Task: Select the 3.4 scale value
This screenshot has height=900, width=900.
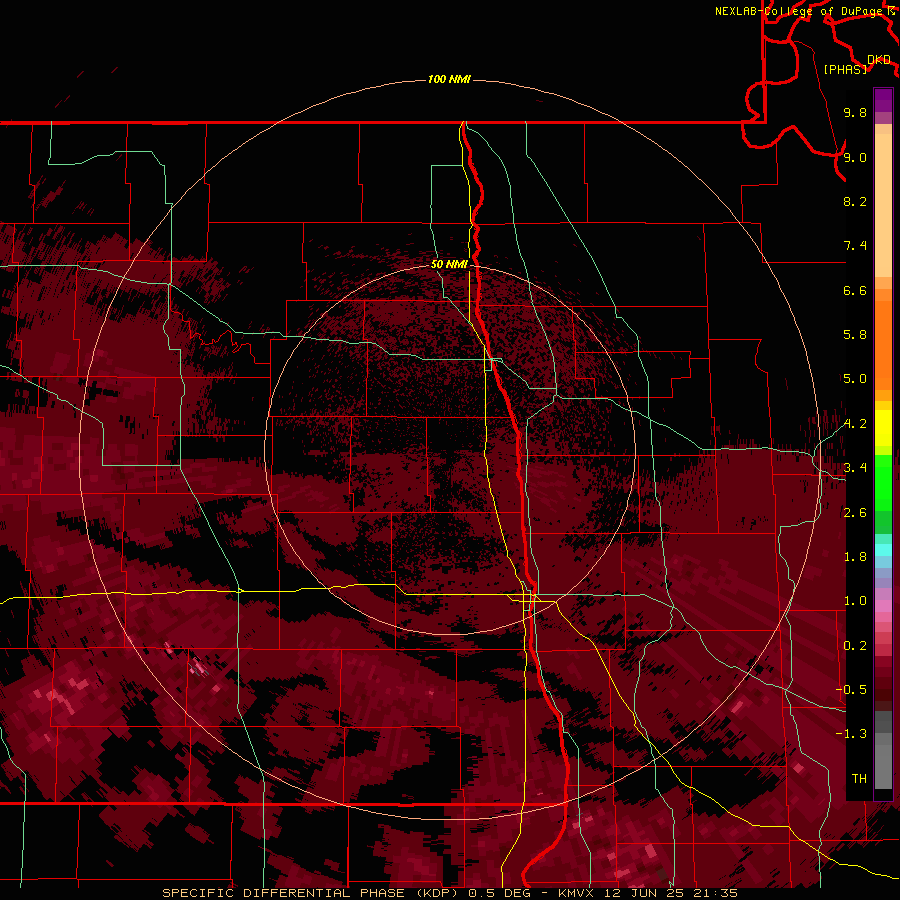Action: 855,468
